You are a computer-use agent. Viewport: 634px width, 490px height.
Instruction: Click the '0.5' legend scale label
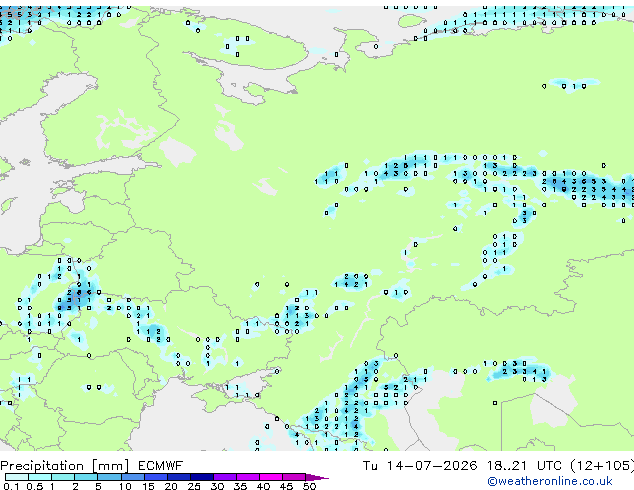(34, 486)
